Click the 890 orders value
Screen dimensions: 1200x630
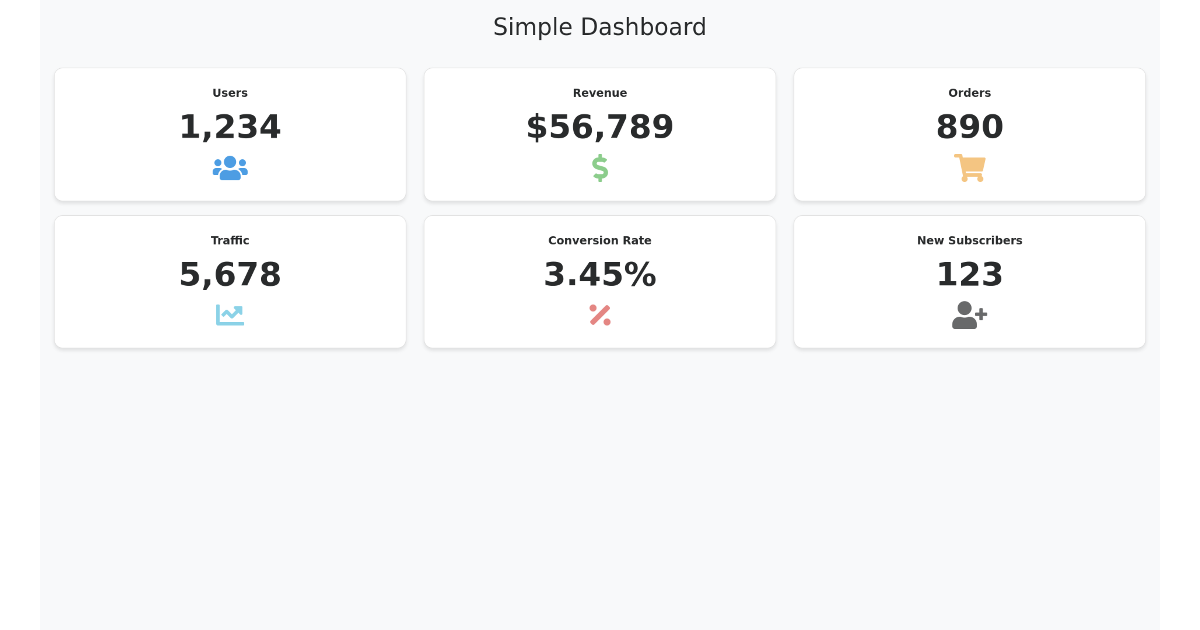click(969, 127)
